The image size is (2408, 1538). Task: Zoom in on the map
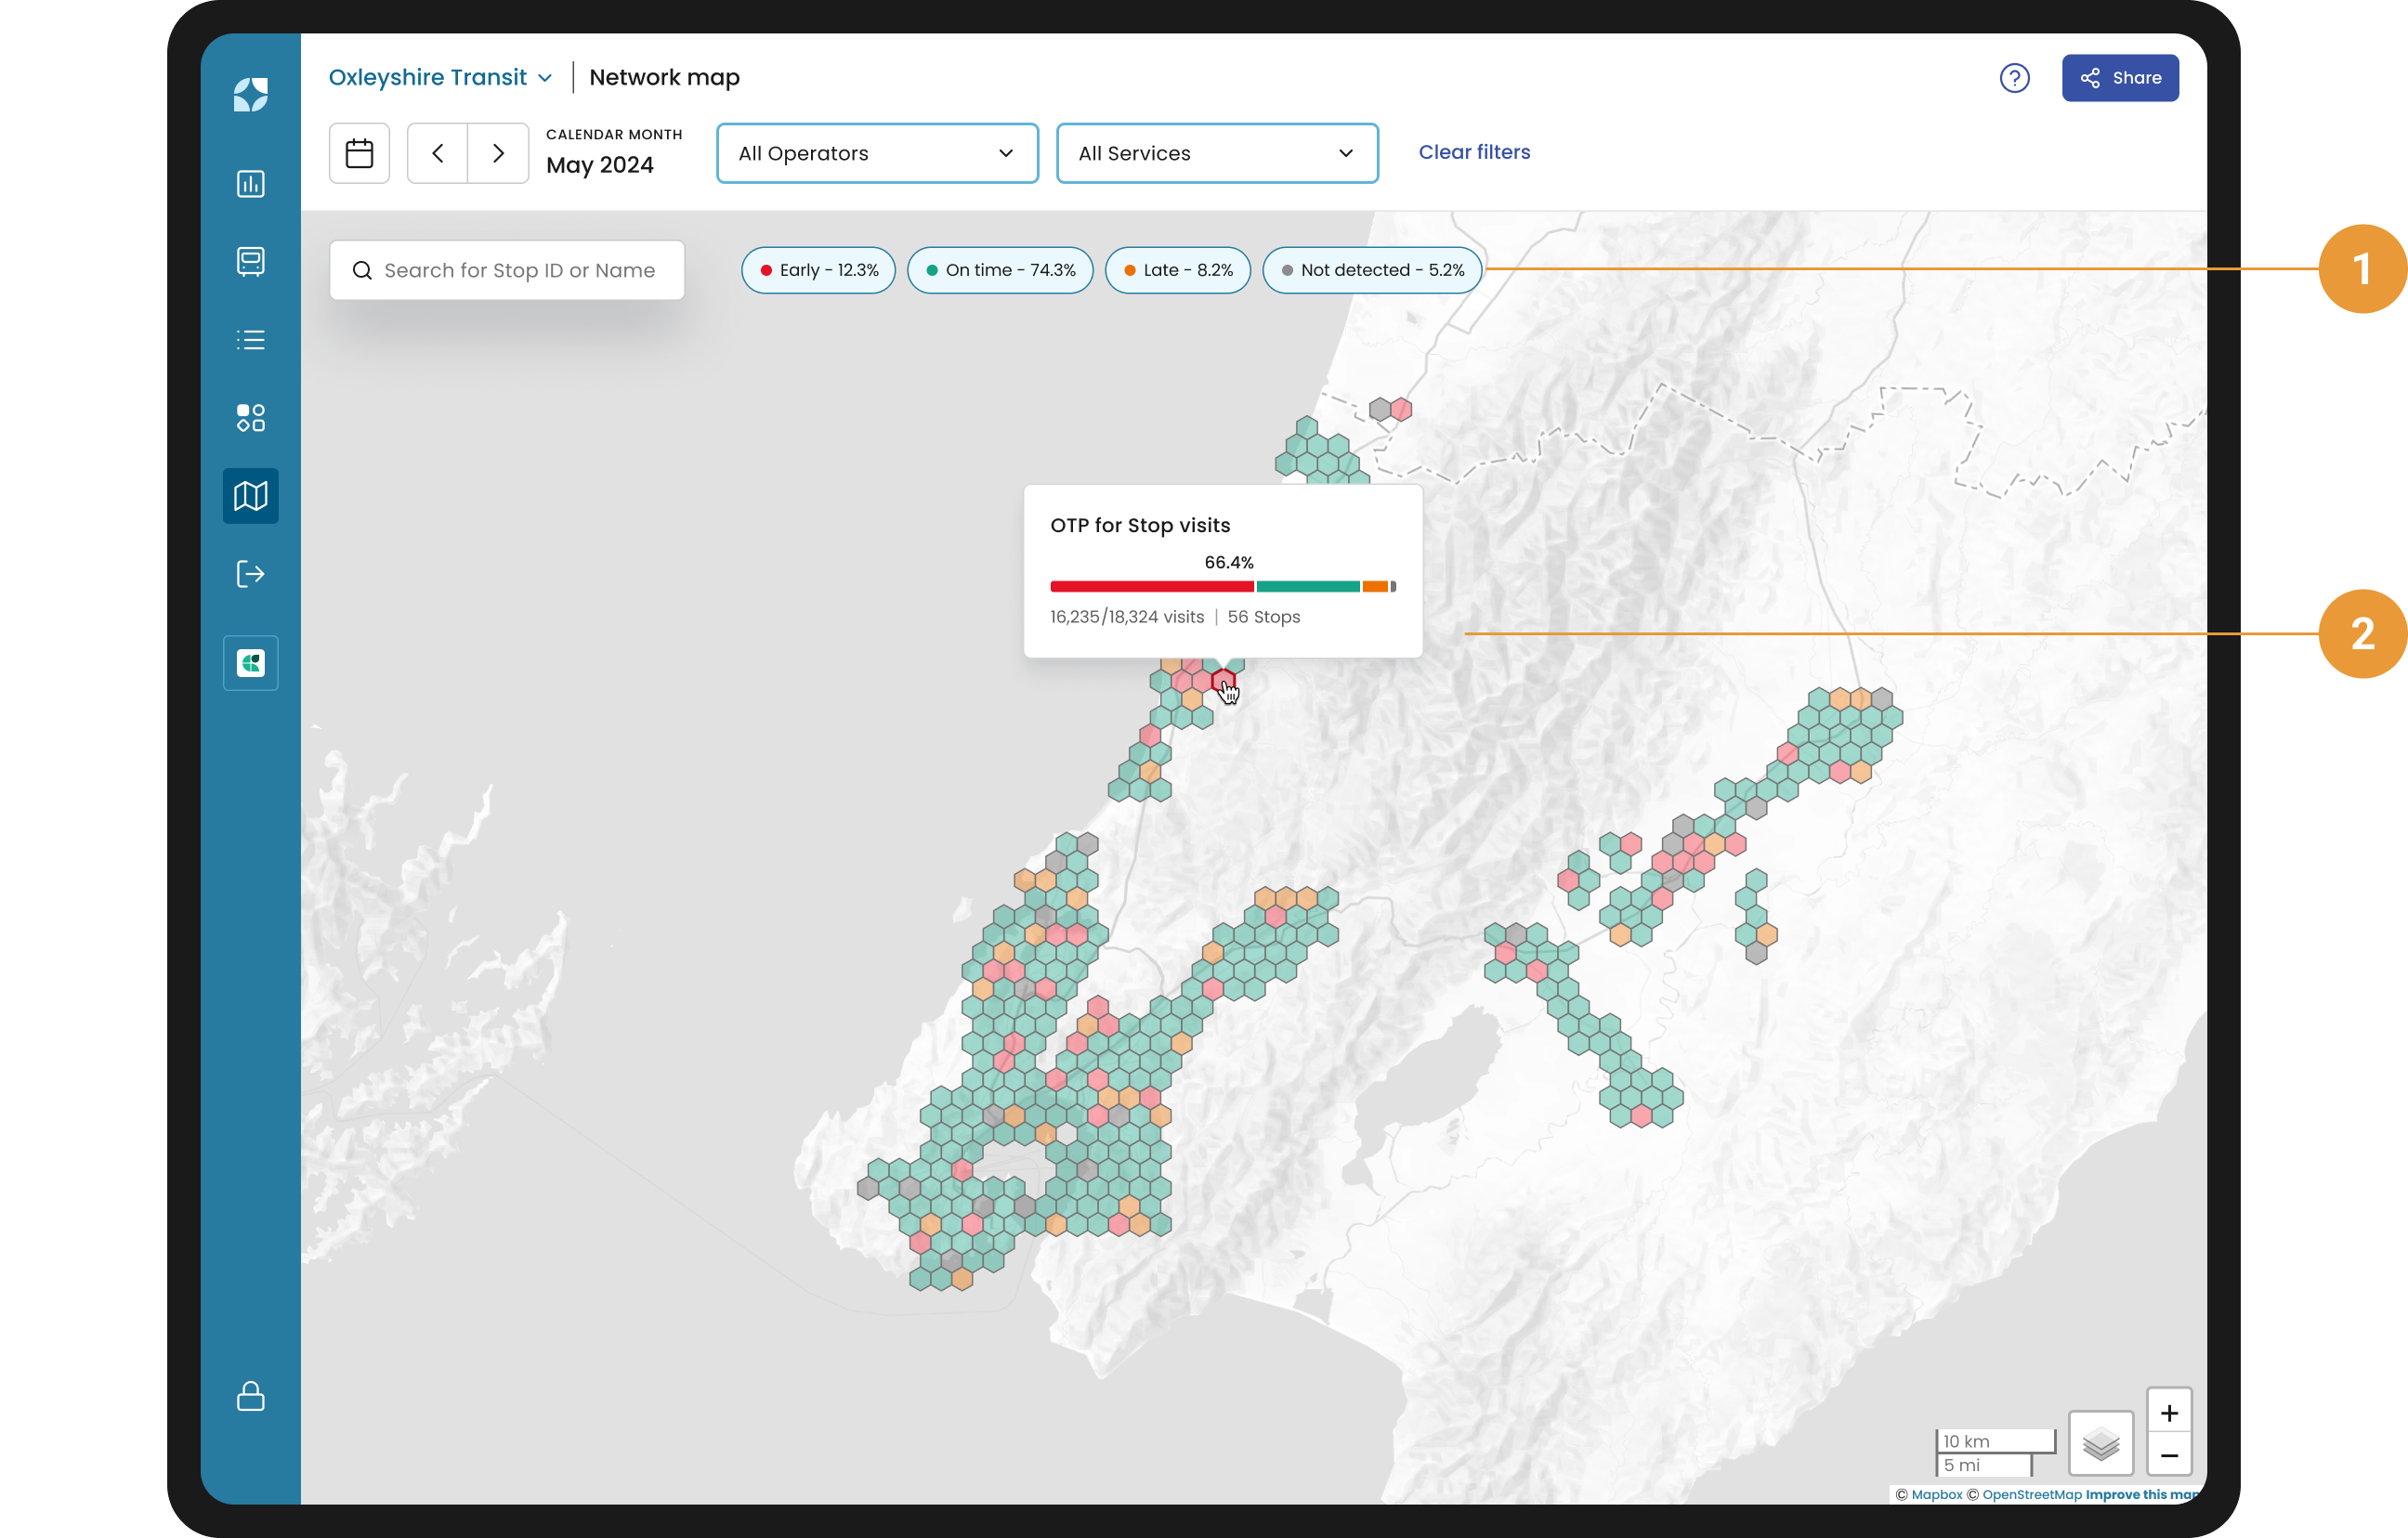(x=2169, y=1412)
